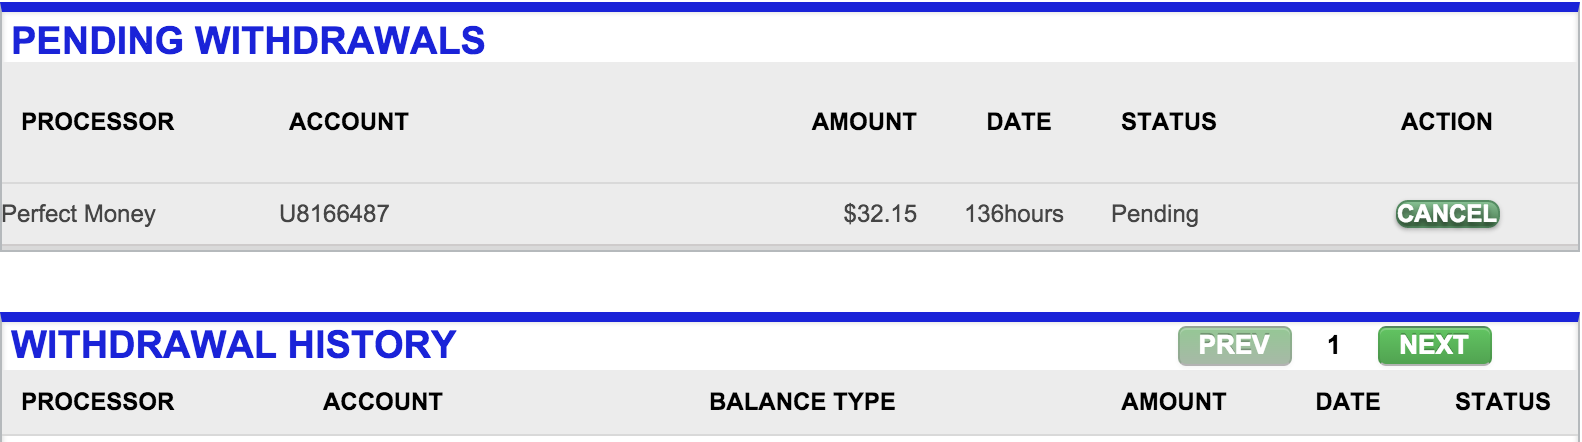Click Amount column header in Pending Withdrawals

tap(864, 122)
